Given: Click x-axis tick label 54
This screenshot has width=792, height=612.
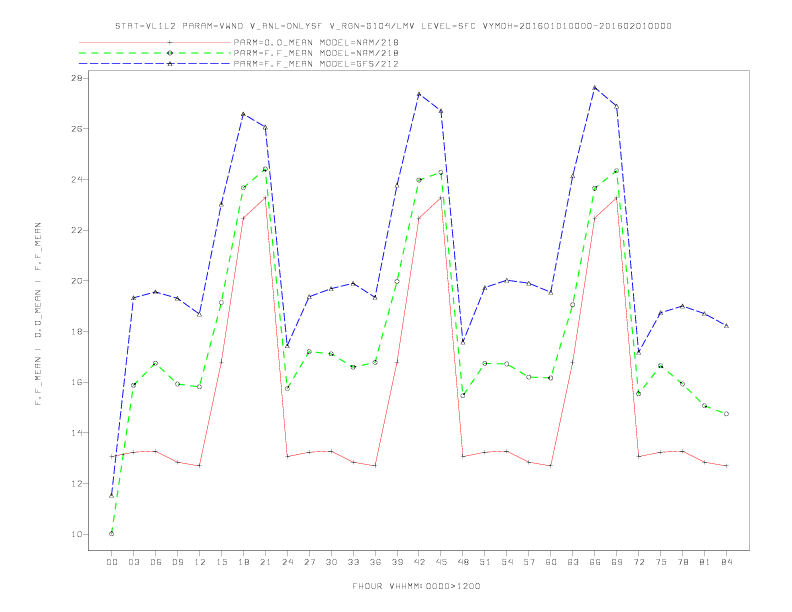Looking at the screenshot, I should click(x=507, y=562).
